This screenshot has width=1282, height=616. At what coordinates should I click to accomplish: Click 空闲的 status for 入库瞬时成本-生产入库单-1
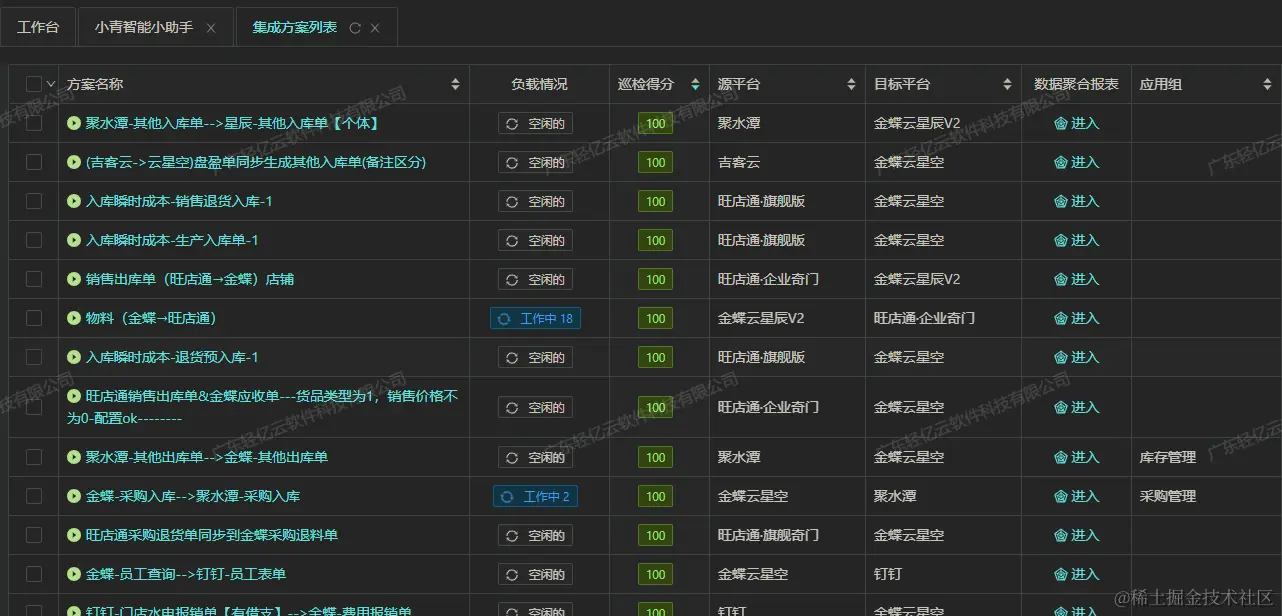pos(536,241)
